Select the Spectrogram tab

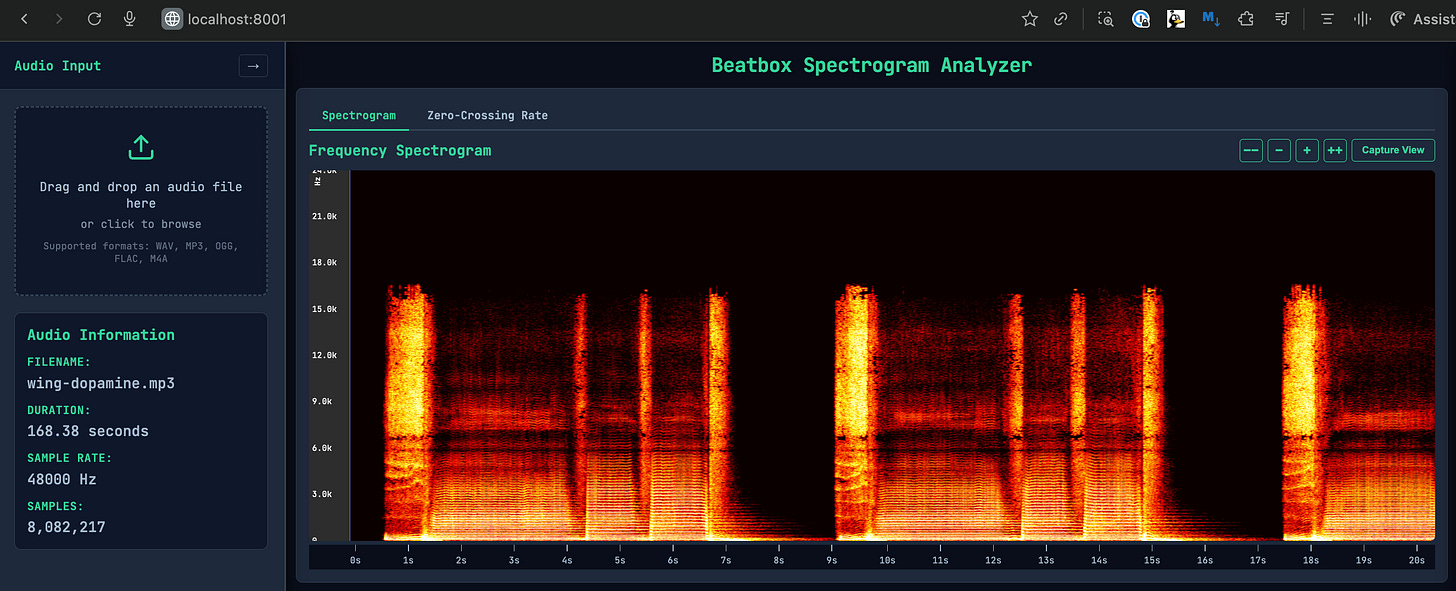pyautogui.click(x=359, y=115)
